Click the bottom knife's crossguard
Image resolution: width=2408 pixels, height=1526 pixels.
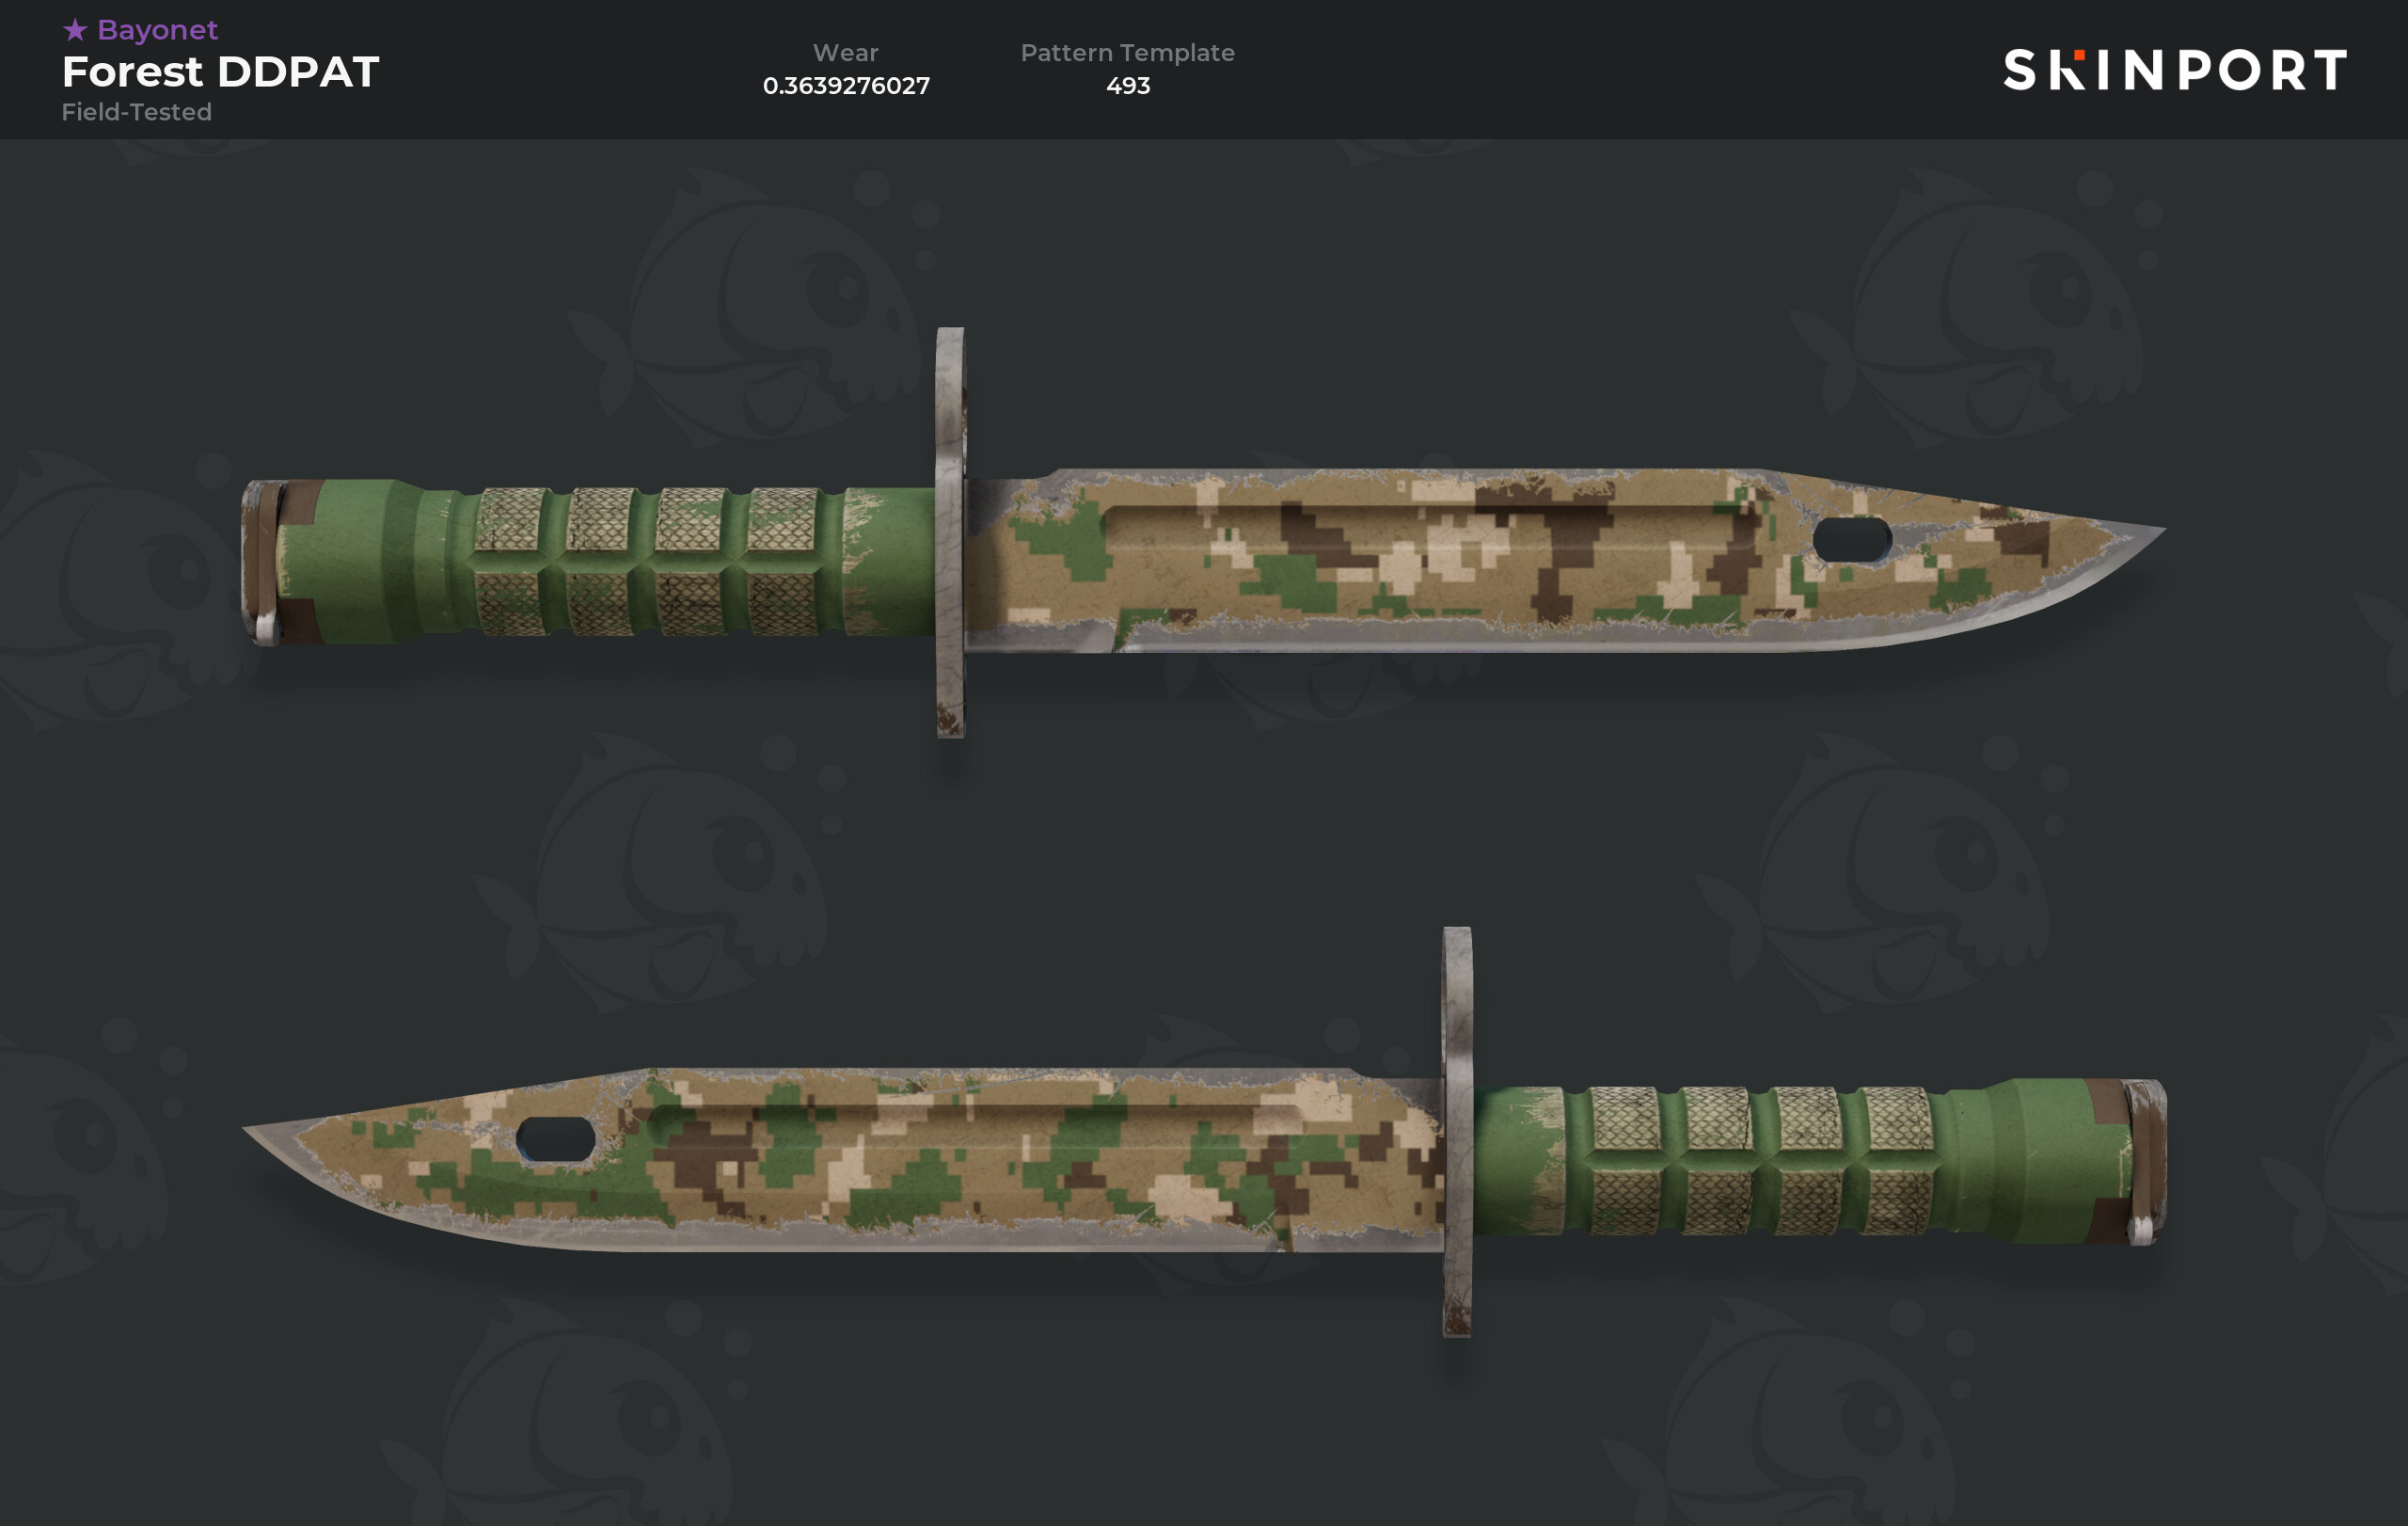click(1457, 1131)
